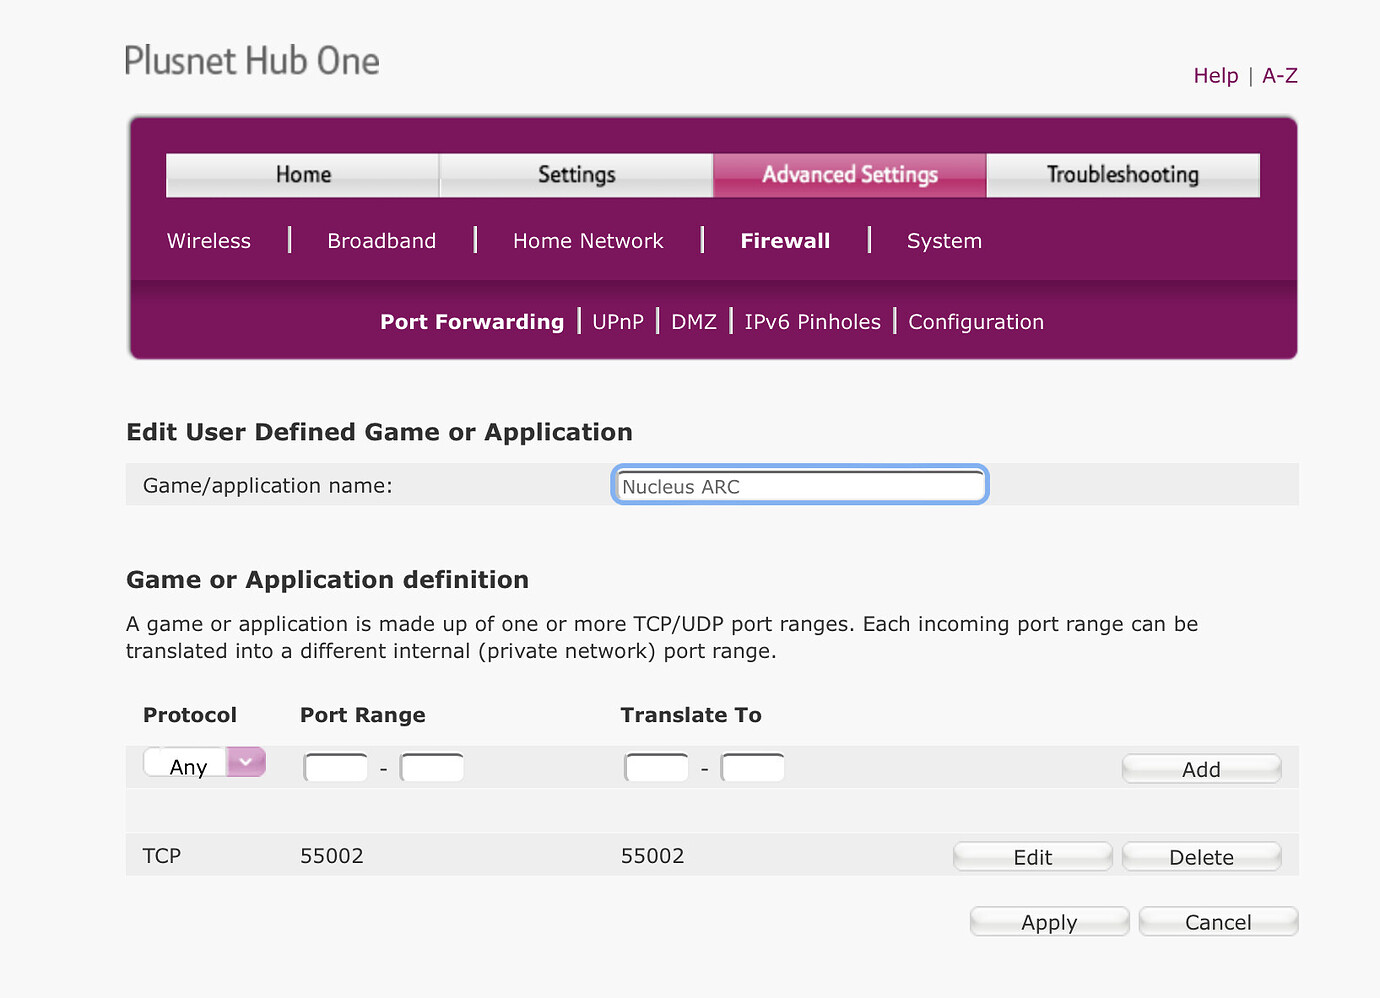
Task: Apply the port forwarding changes
Action: [x=1048, y=921]
